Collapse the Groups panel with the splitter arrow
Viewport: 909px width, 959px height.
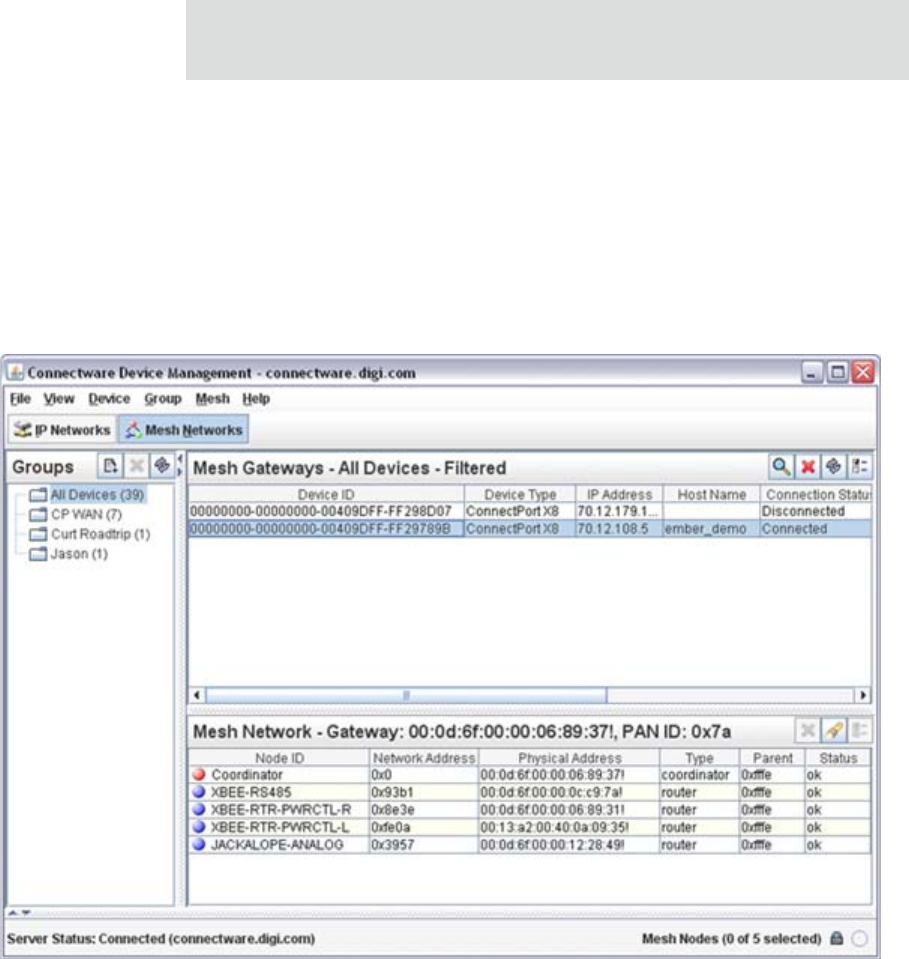179,459
